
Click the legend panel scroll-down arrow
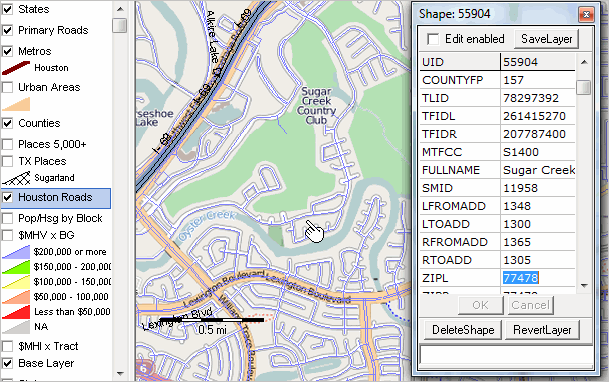[x=120, y=373]
